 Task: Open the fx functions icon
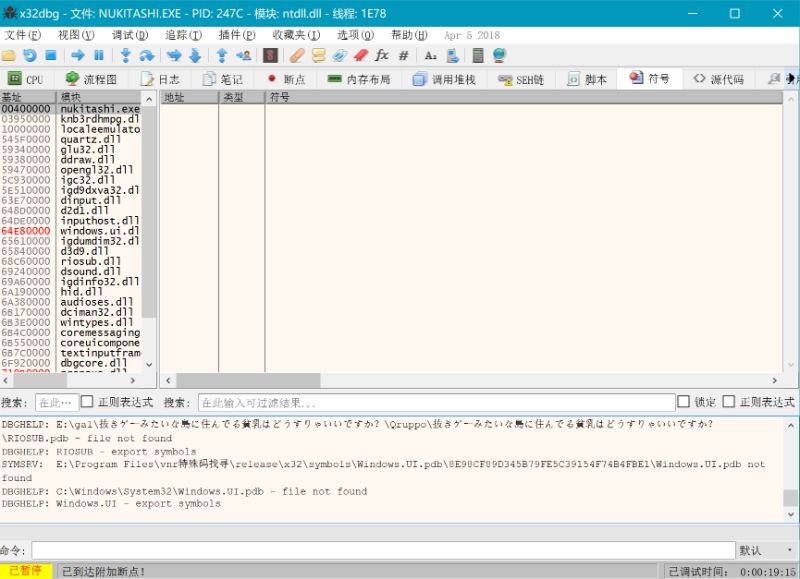(381, 56)
